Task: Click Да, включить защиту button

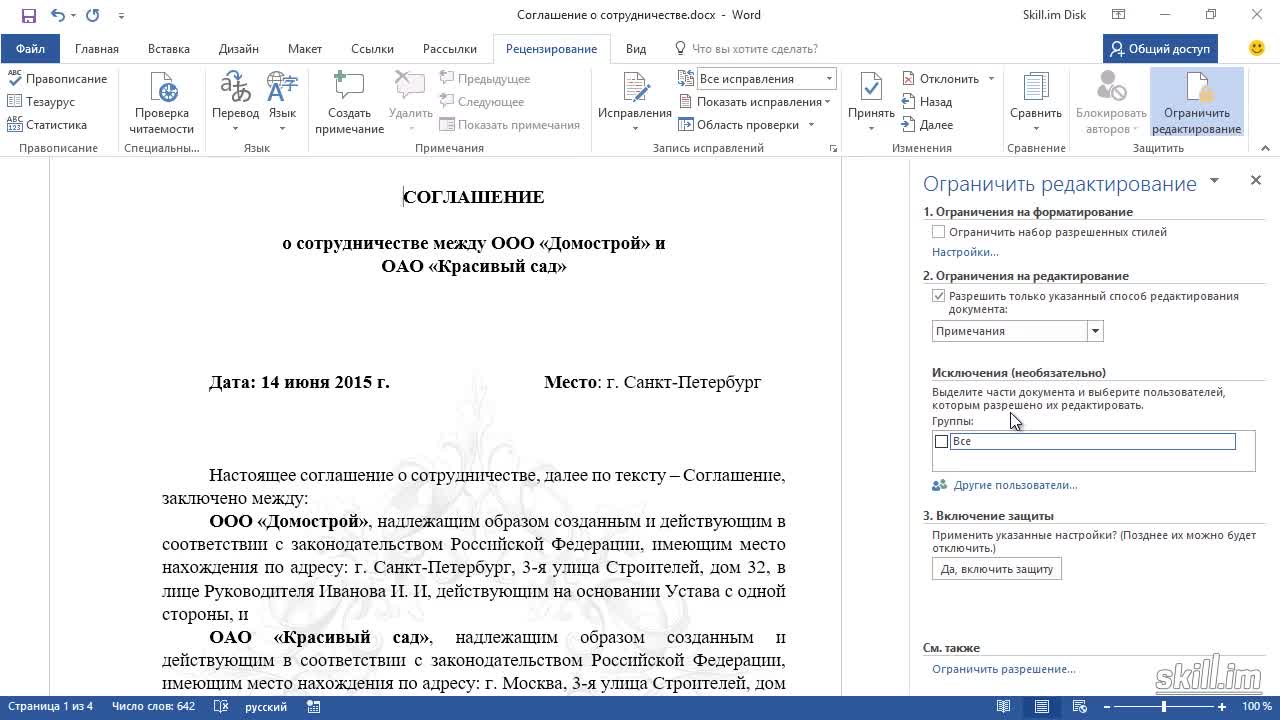Action: click(997, 569)
